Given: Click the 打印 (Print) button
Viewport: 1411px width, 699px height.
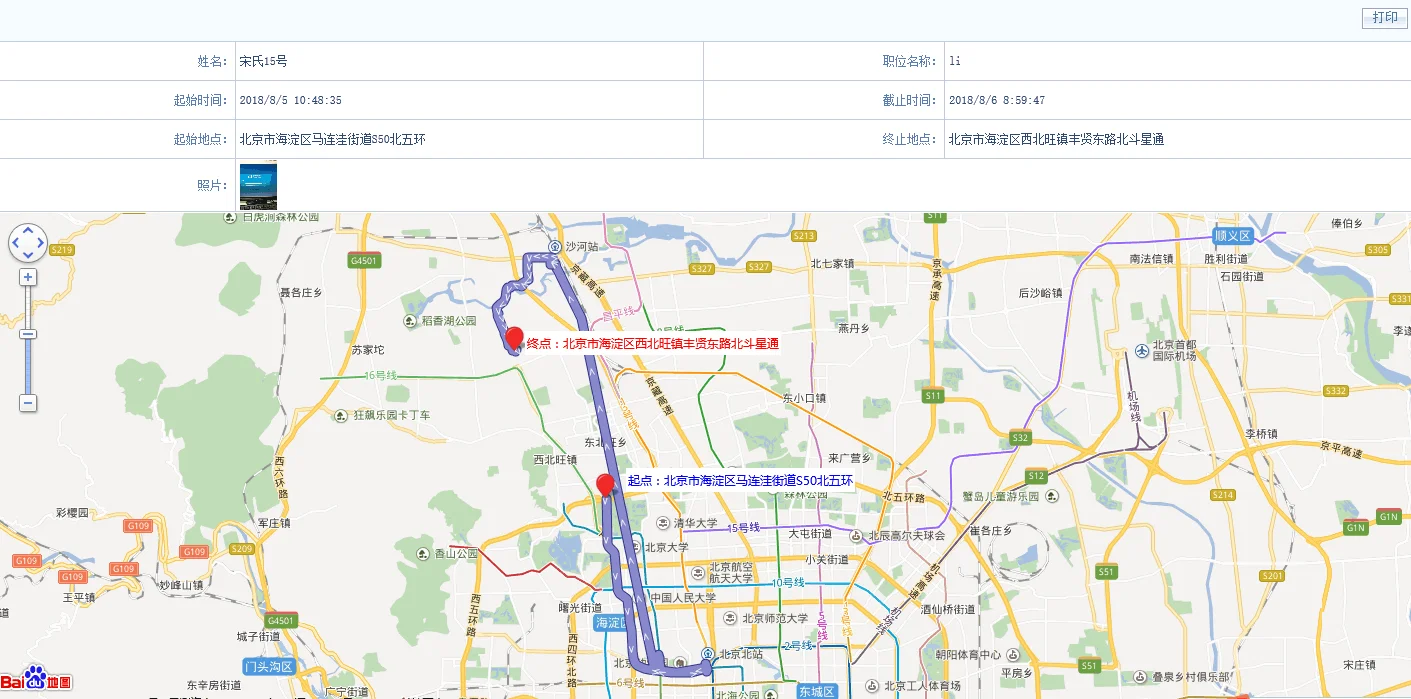Looking at the screenshot, I should (1383, 18).
